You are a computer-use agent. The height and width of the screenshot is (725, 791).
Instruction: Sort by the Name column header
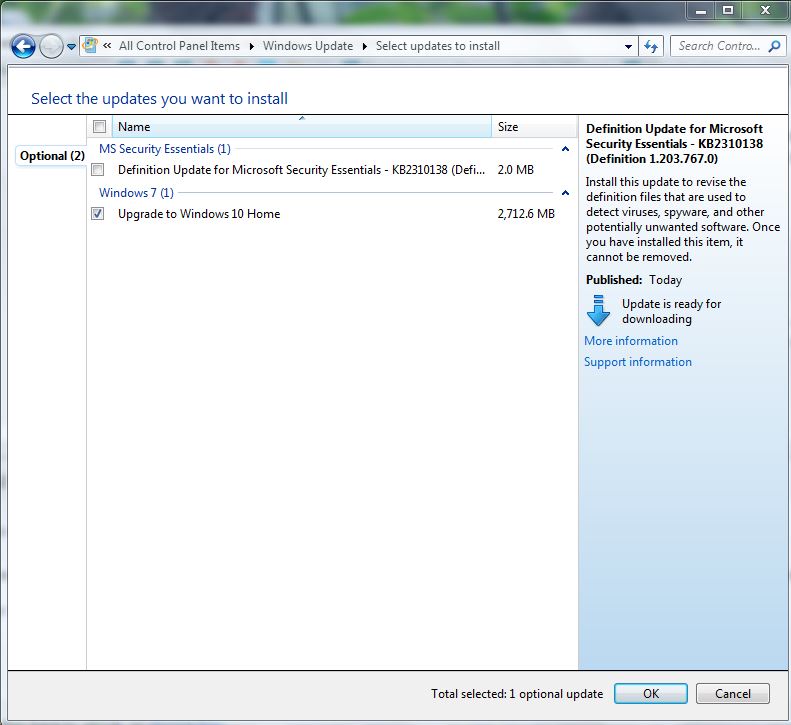click(302, 127)
